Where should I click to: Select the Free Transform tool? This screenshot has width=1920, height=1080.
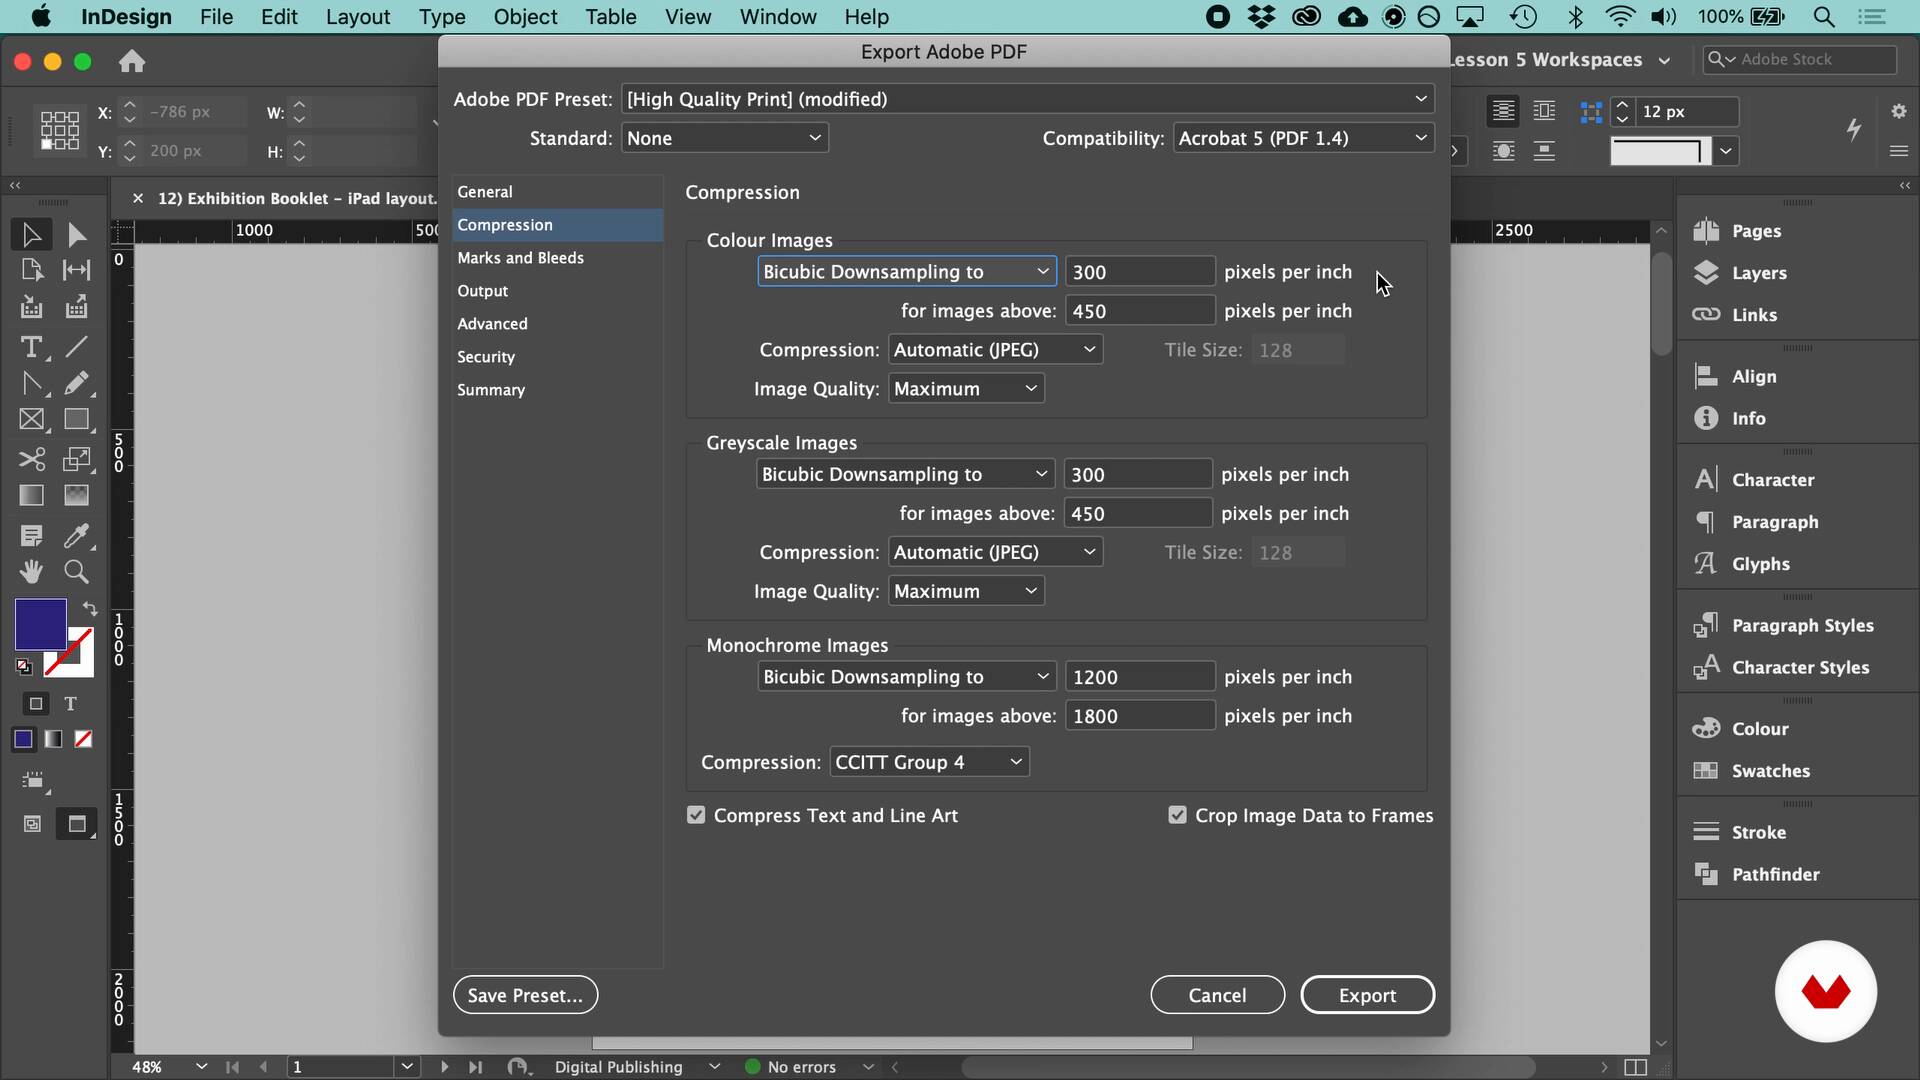77,459
